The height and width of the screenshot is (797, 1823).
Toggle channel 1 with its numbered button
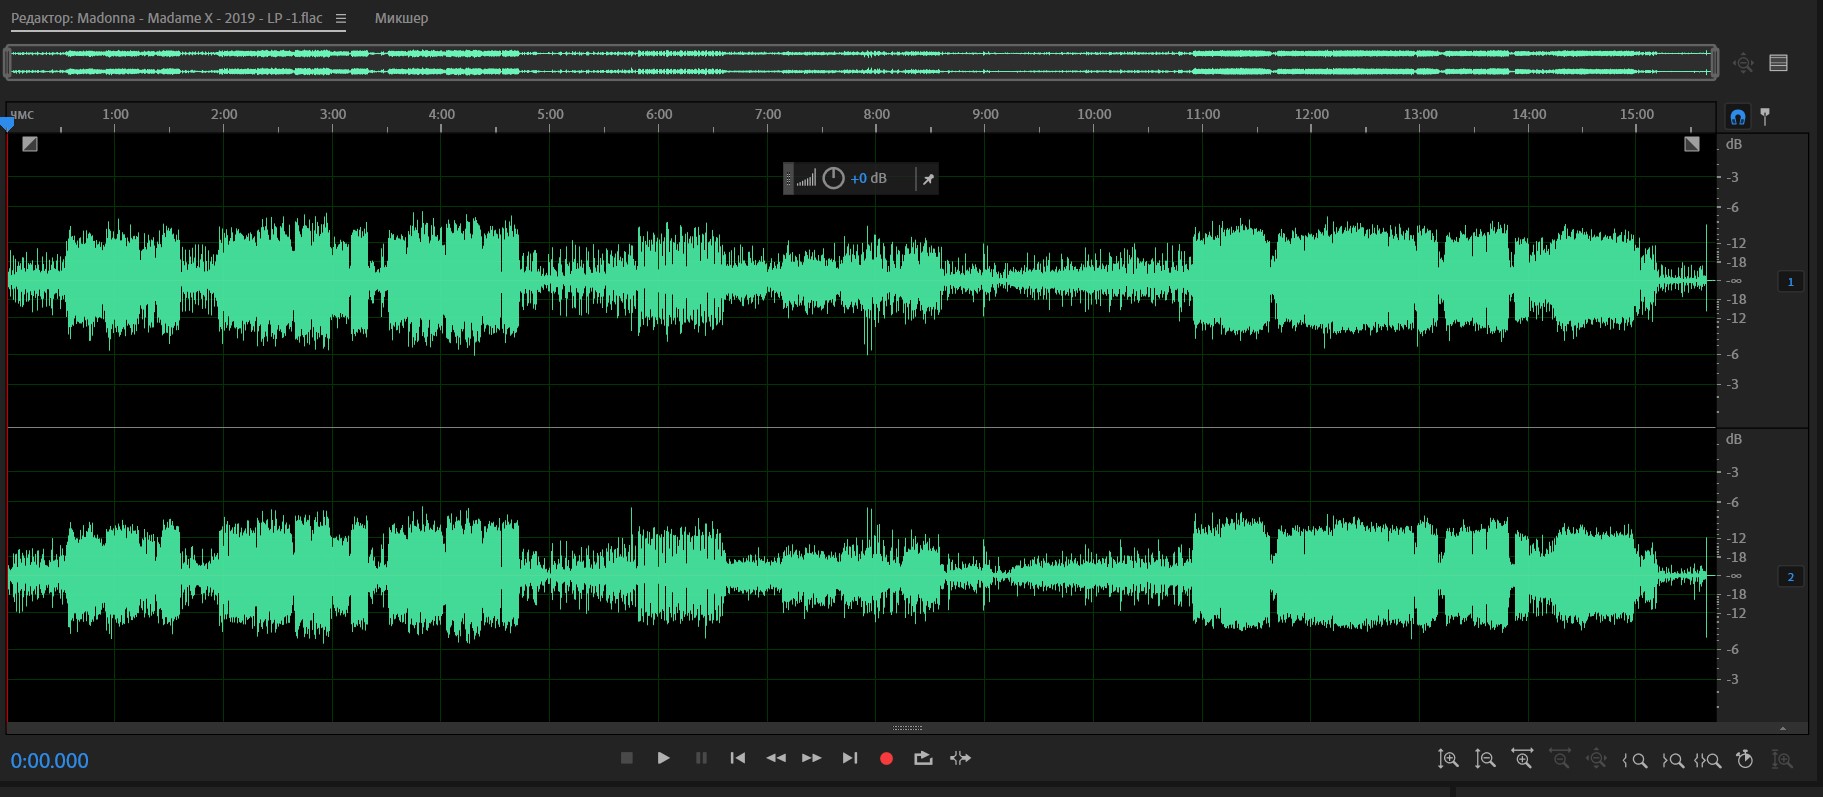(1790, 282)
